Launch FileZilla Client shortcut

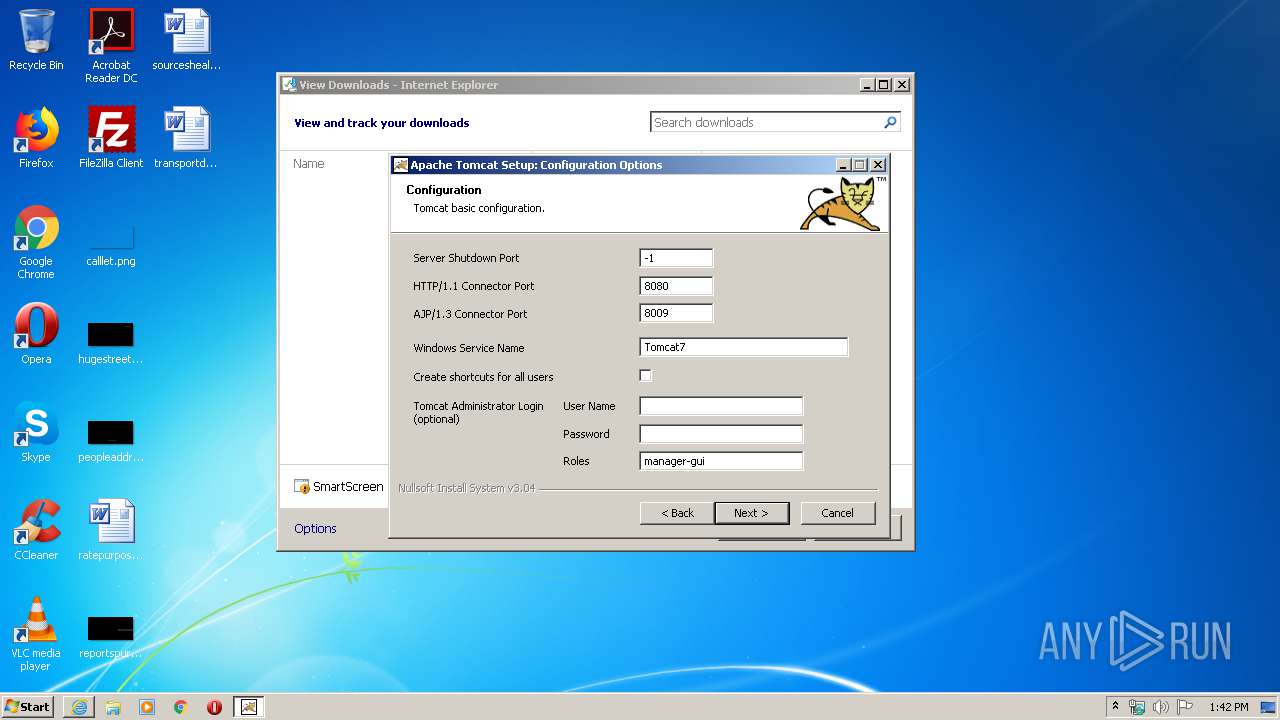tap(111, 138)
